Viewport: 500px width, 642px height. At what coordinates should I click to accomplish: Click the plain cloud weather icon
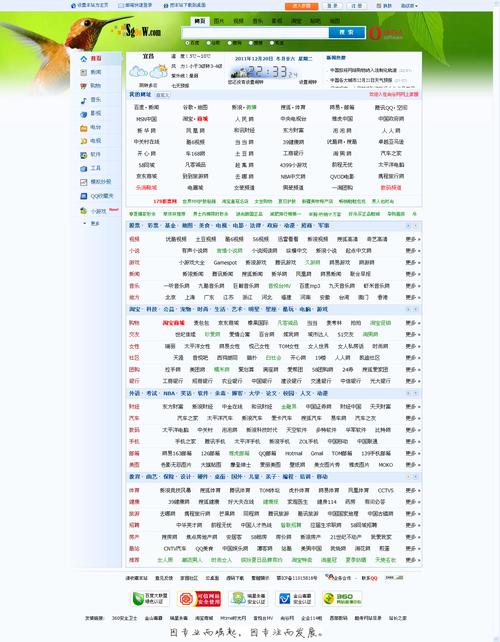pos(138,72)
